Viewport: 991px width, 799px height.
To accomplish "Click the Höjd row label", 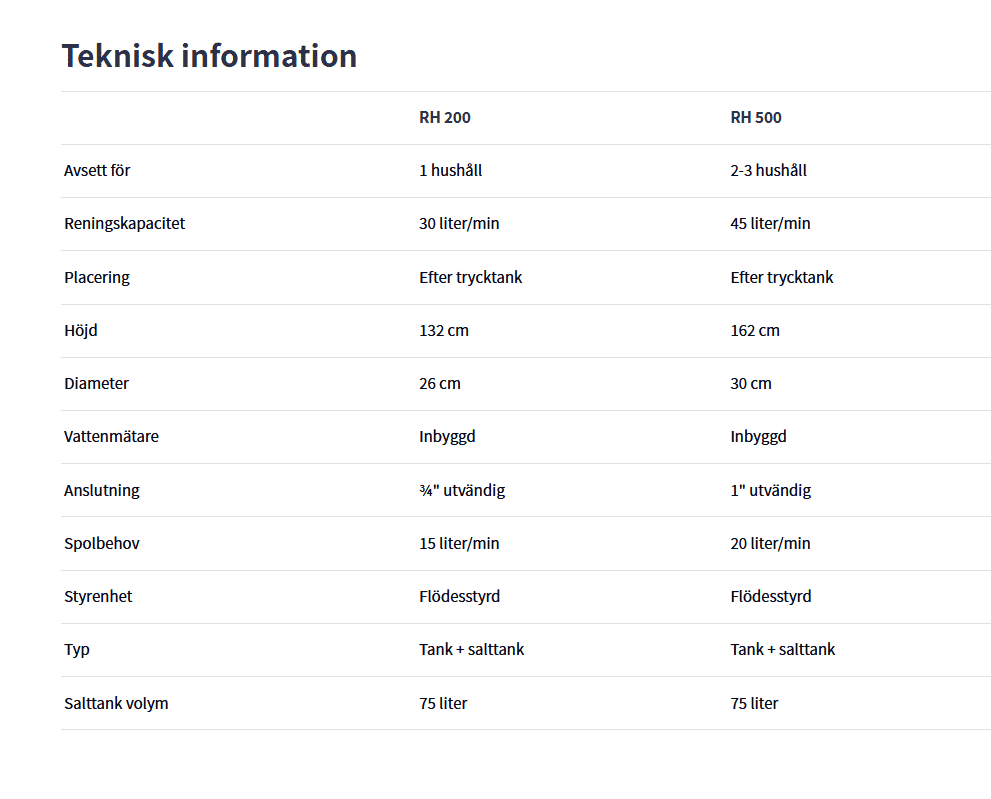I will tap(81, 331).
